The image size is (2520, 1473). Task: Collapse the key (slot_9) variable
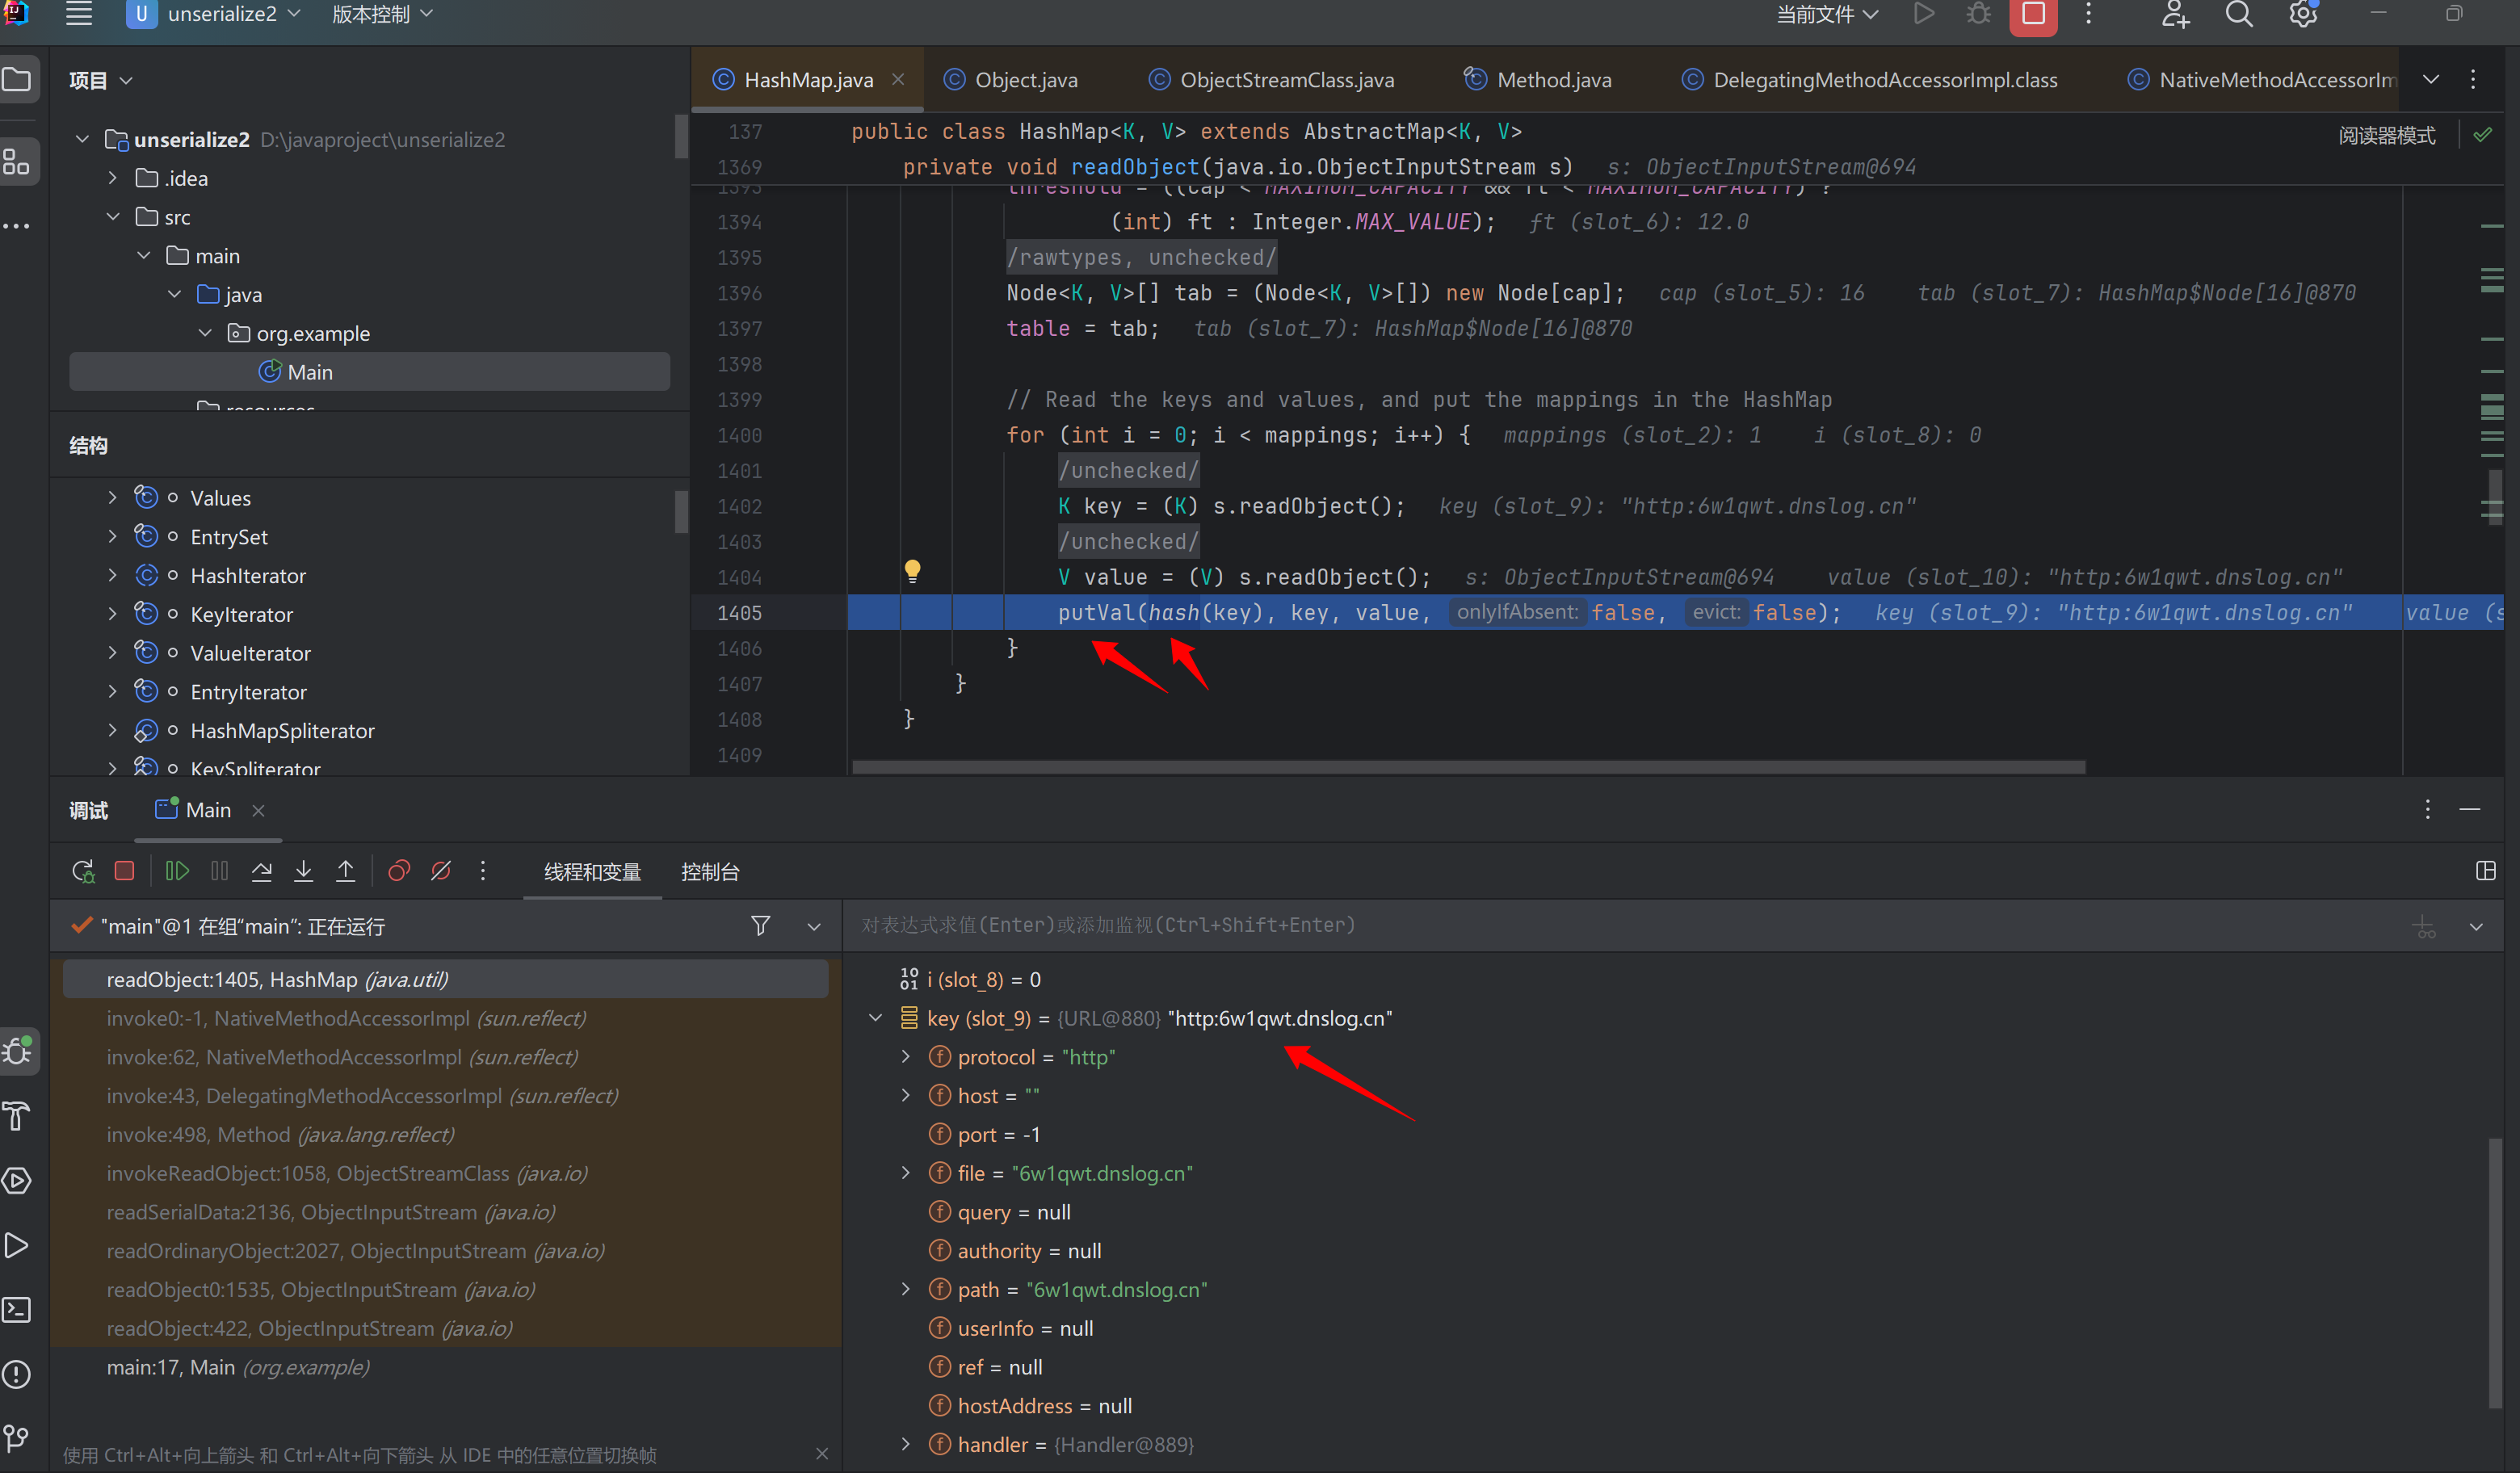click(x=876, y=1018)
